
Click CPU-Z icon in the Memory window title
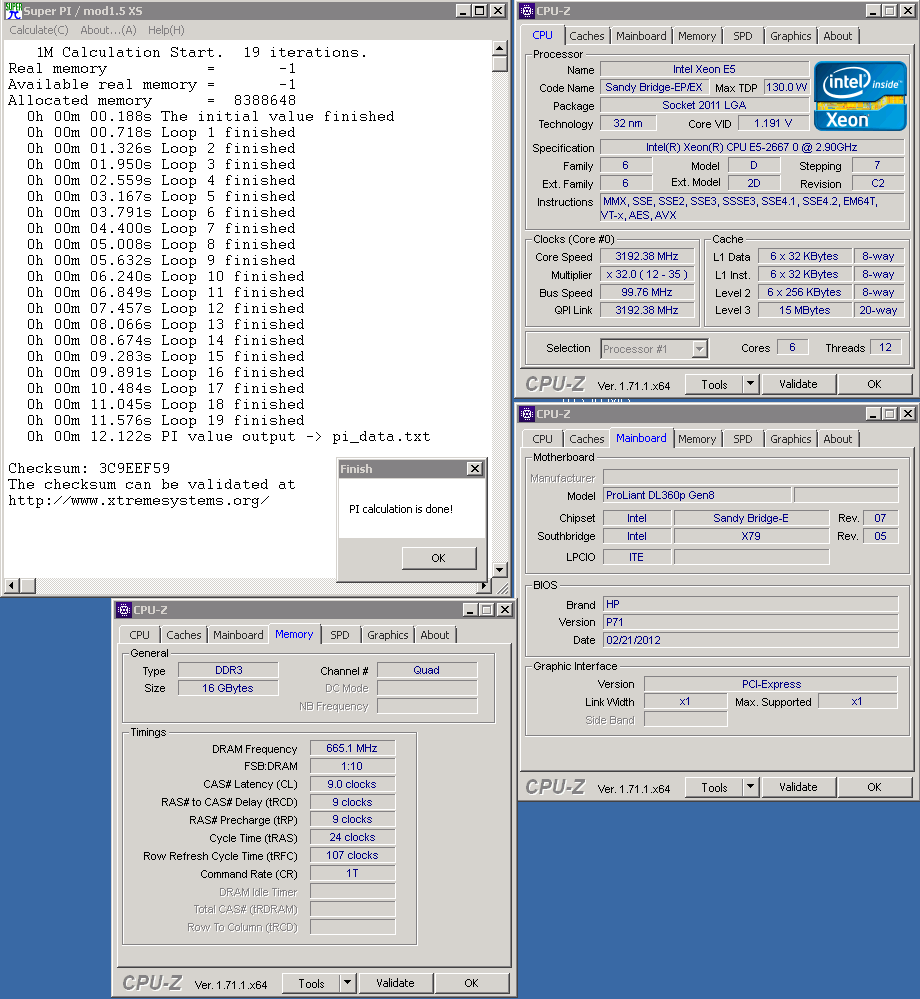pyautogui.click(x=124, y=610)
